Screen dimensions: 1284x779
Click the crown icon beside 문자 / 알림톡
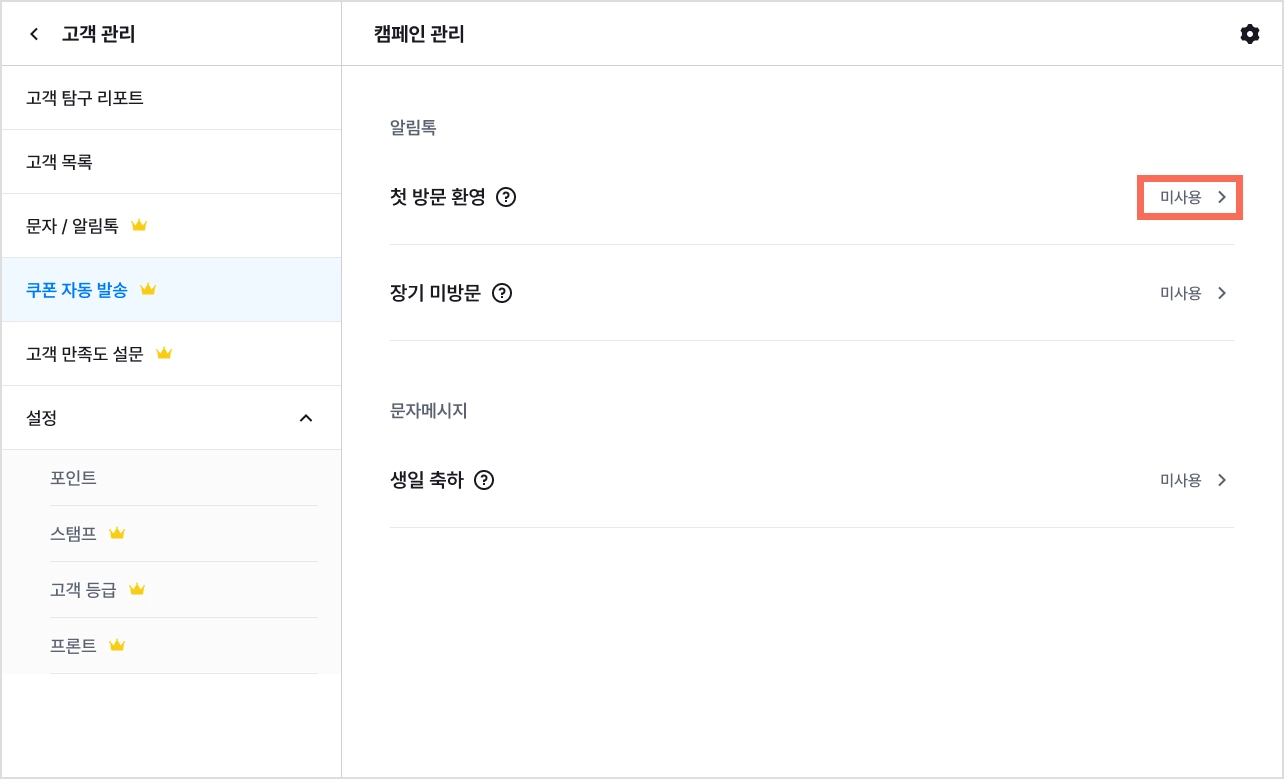coord(139,225)
